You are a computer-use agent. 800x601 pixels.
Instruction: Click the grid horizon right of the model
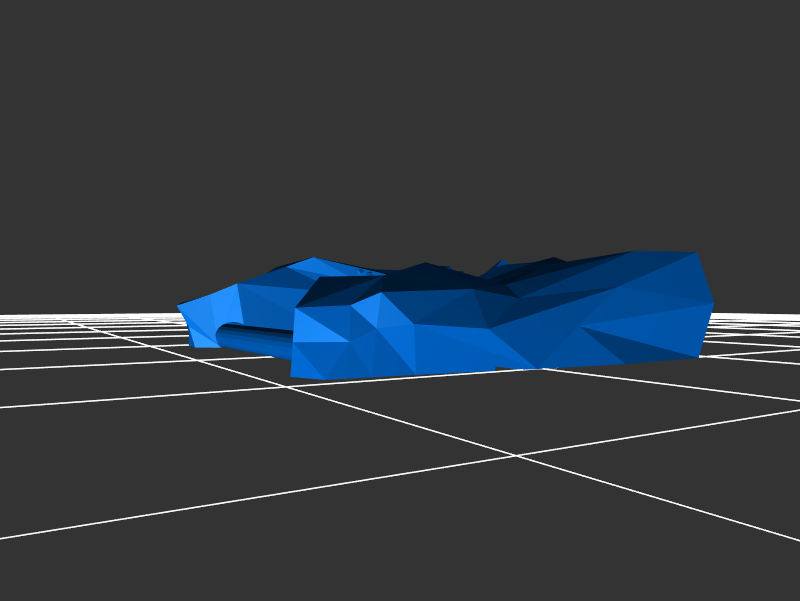(760, 317)
